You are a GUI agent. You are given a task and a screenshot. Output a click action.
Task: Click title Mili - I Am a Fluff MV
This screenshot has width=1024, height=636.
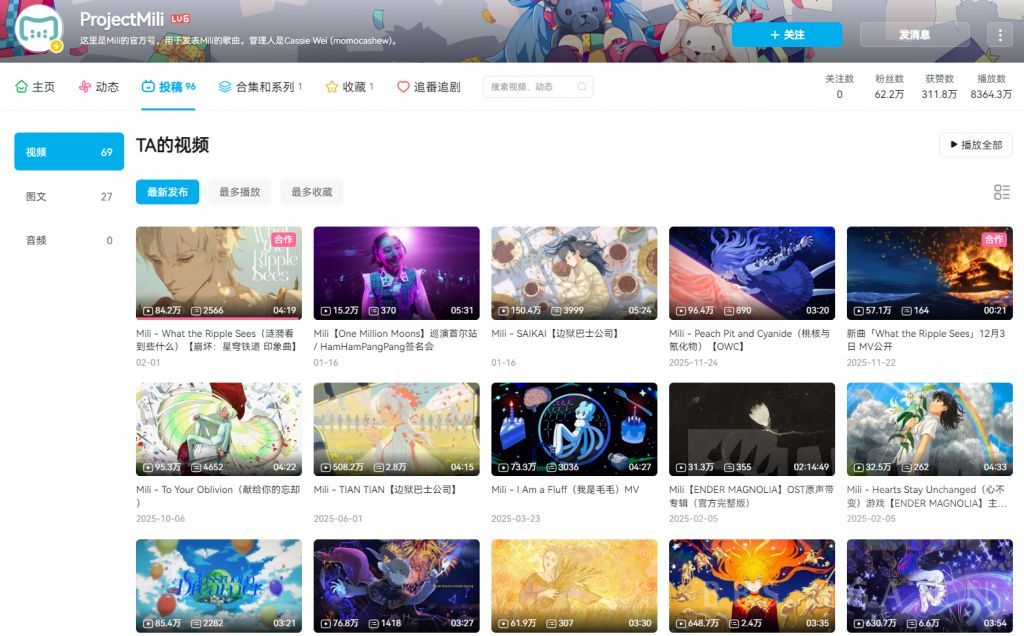565,489
